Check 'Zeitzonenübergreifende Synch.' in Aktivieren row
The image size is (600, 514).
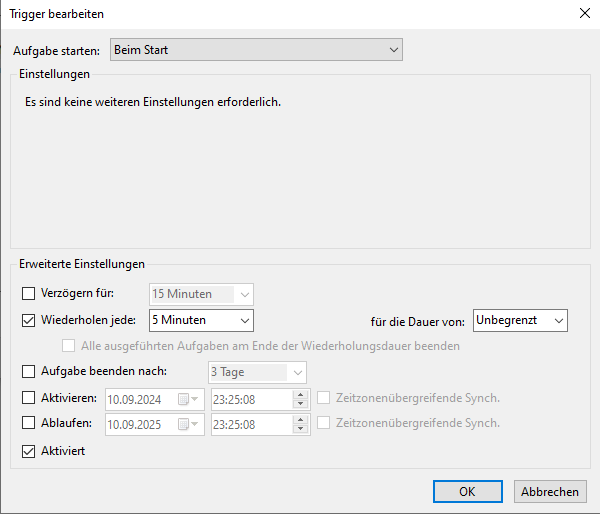pos(323,398)
